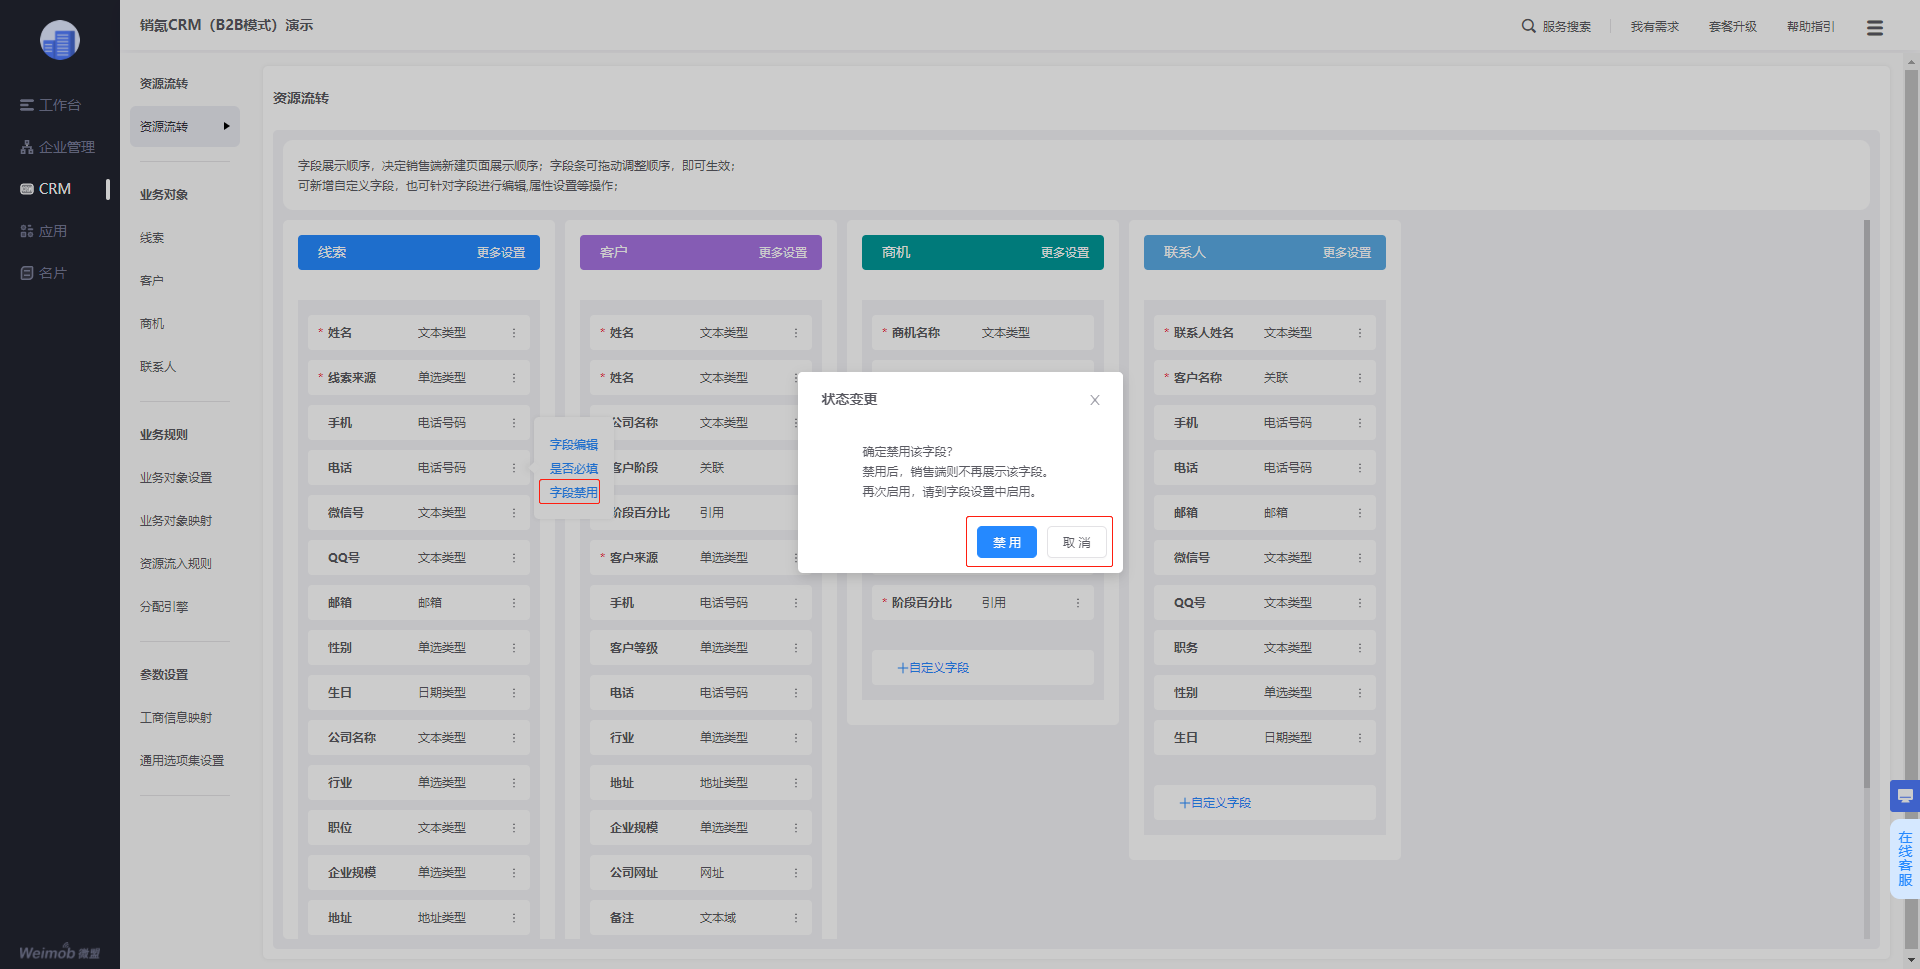Viewport: 1920px width, 969px height.
Task: Open more options for 客户 备注 field
Action: click(x=796, y=918)
